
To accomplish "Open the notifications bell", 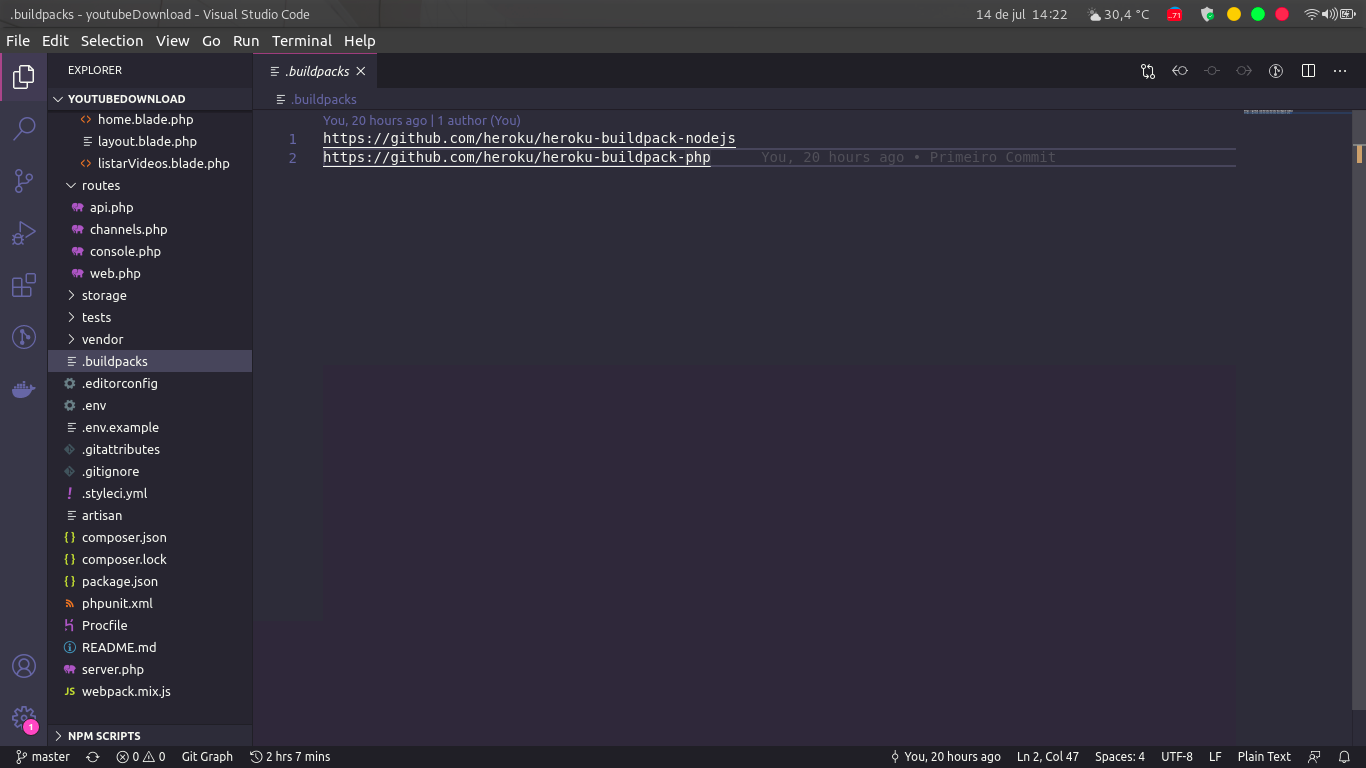I will (1344, 757).
